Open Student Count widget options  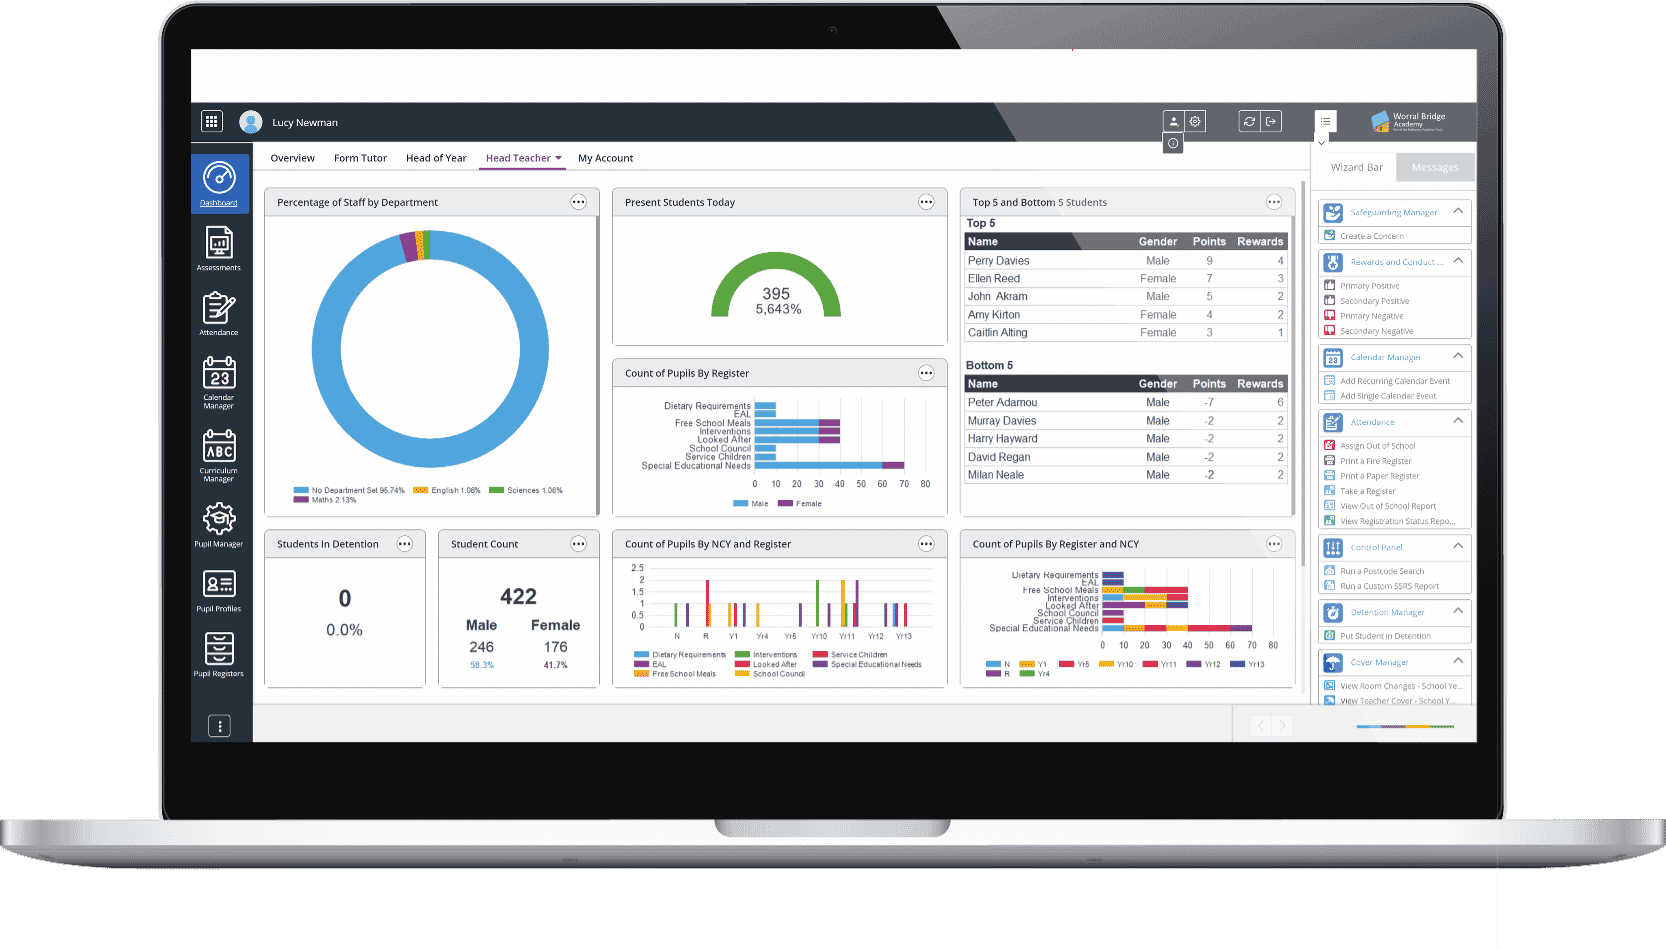[x=578, y=544]
